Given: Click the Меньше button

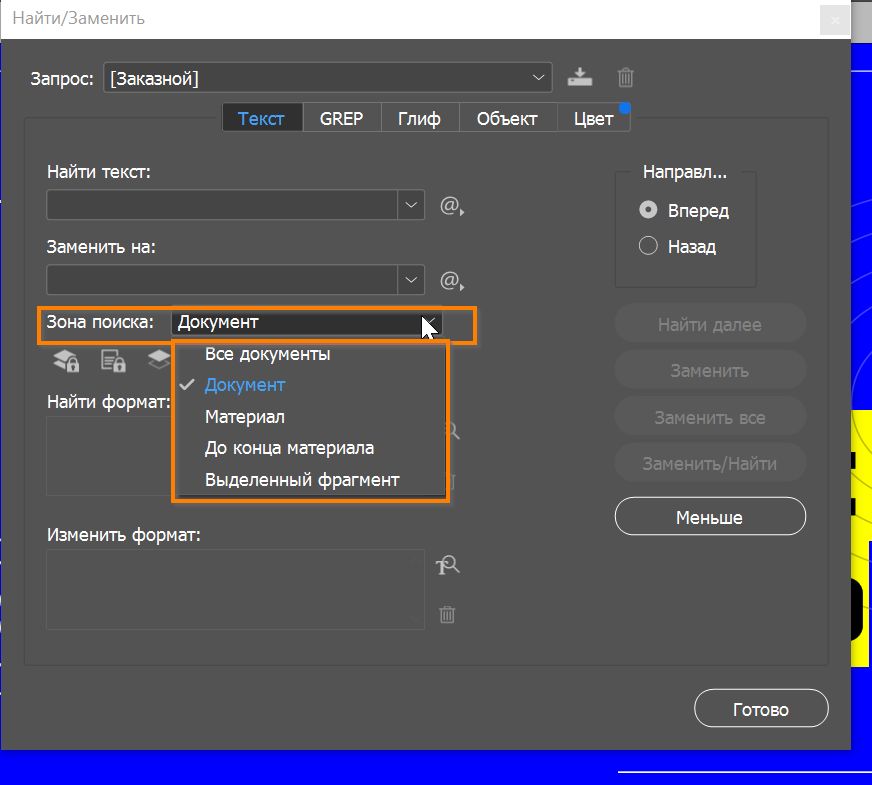Looking at the screenshot, I should pyautogui.click(x=710, y=516).
